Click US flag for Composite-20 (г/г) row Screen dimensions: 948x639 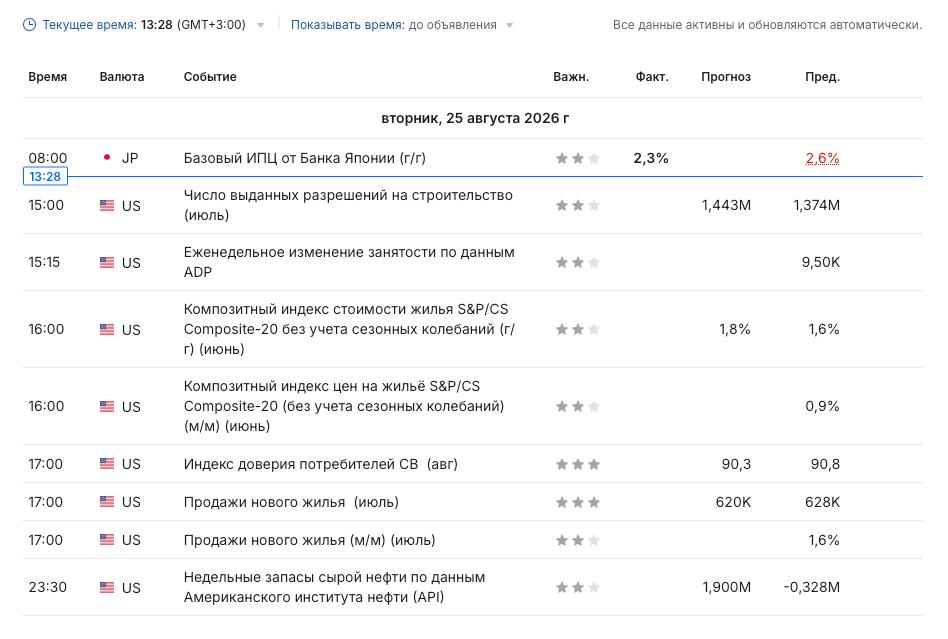107,329
